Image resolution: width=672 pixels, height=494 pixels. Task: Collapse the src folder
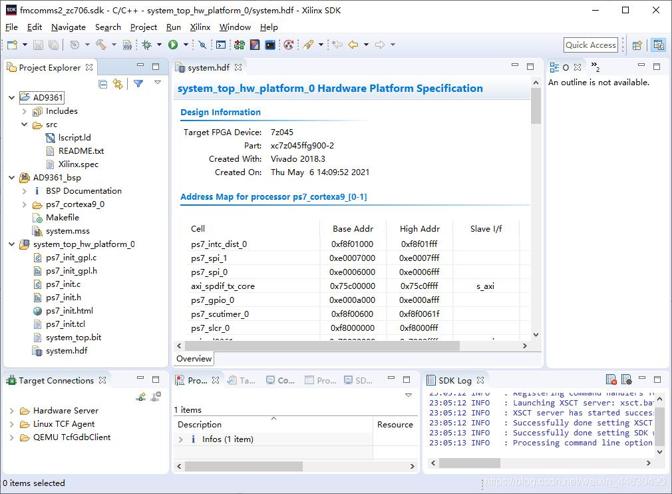point(24,124)
